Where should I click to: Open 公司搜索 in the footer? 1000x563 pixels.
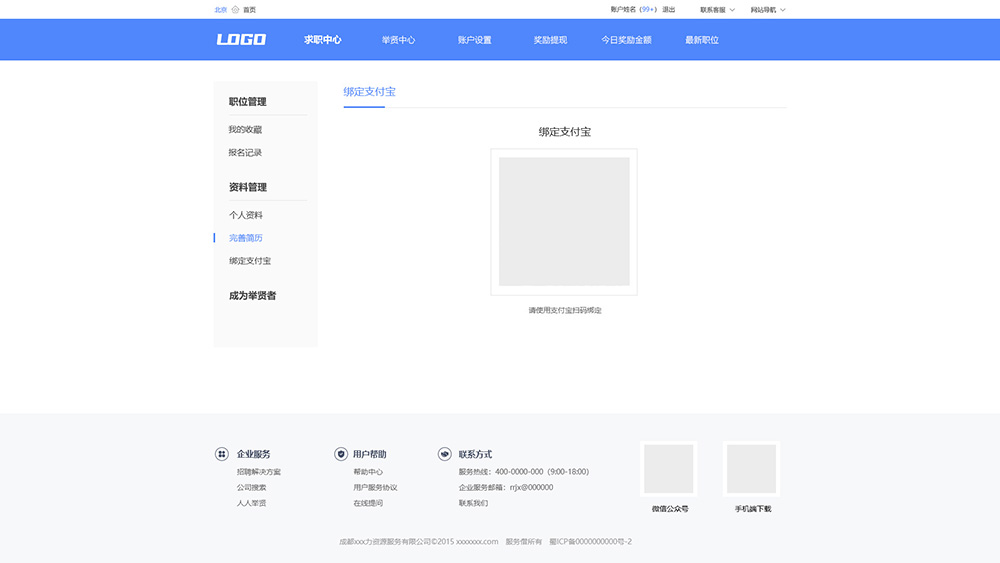[251, 487]
